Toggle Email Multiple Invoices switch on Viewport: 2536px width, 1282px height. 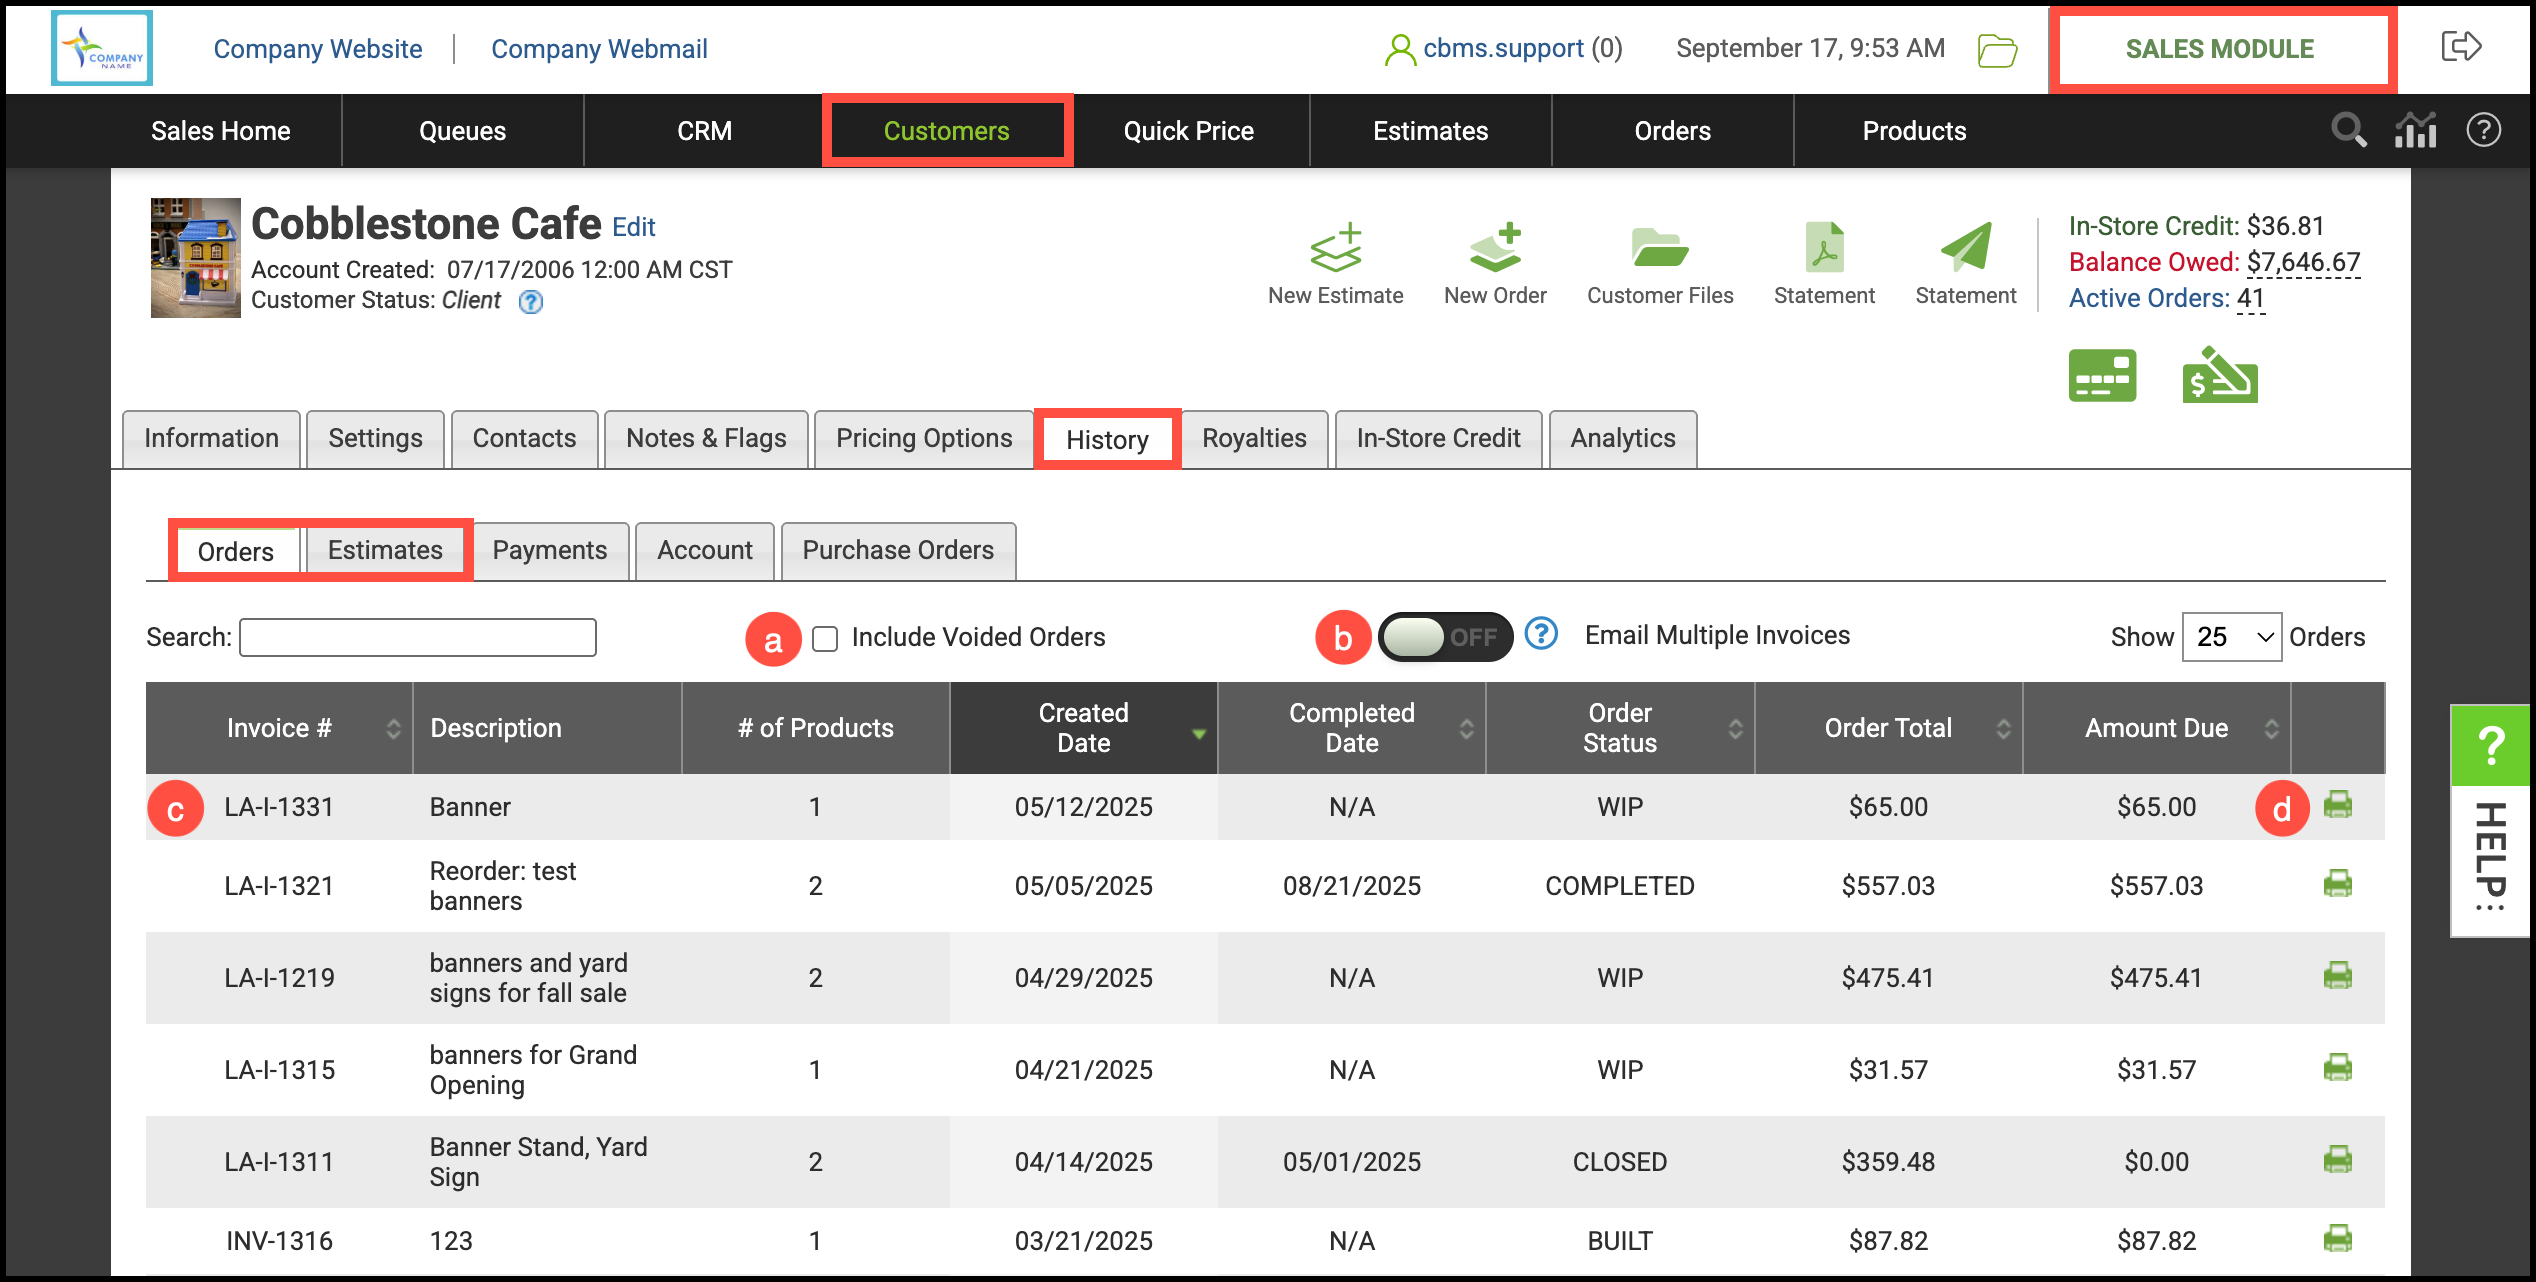(1443, 637)
